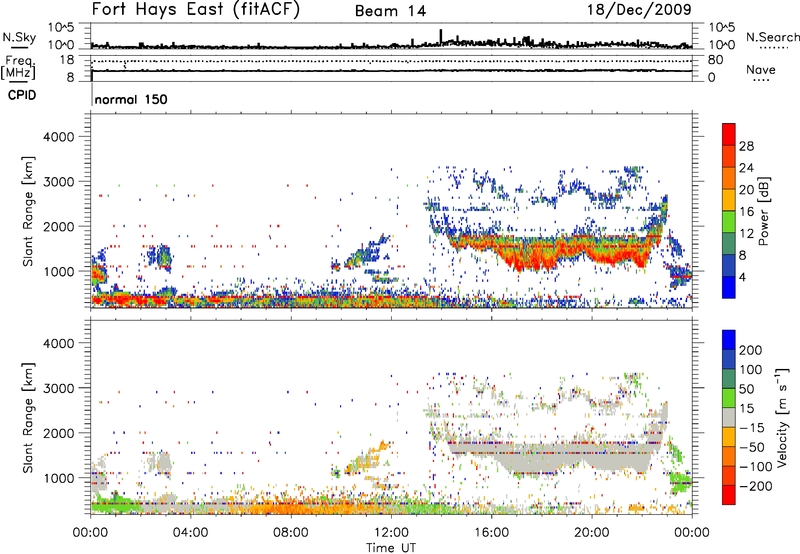The width and height of the screenshot is (800, 554).
Task: Click the "Slant Range [km]" label of power panel
Action: 29,211
